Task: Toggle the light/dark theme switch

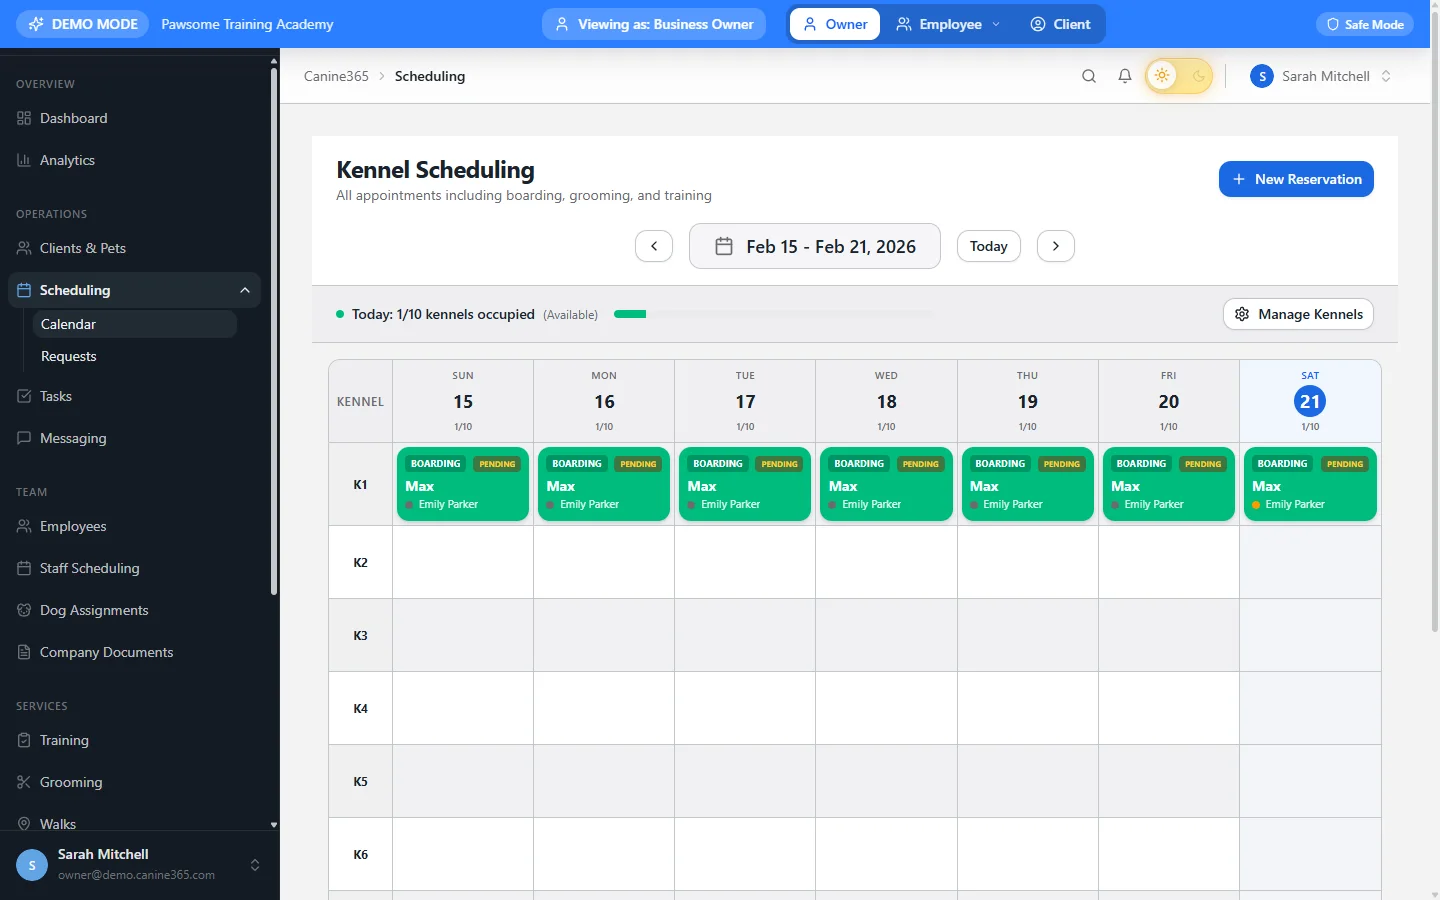Action: [1179, 76]
